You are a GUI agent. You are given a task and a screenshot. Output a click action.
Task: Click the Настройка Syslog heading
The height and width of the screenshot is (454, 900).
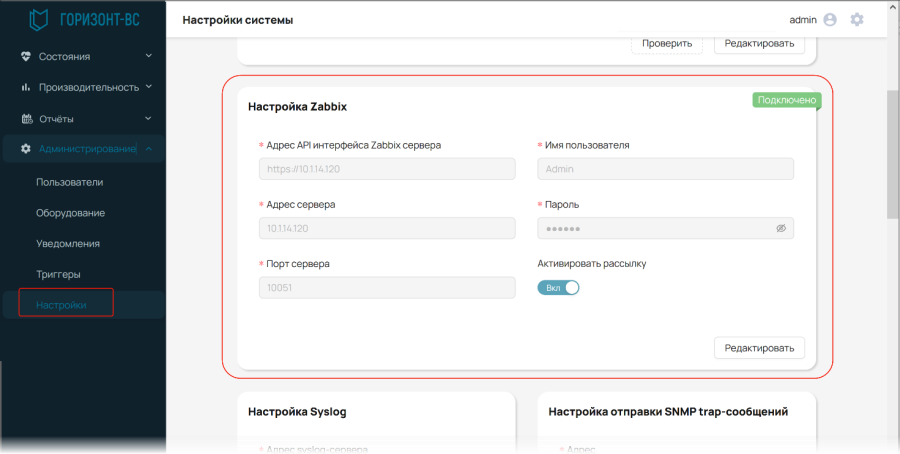(x=297, y=412)
